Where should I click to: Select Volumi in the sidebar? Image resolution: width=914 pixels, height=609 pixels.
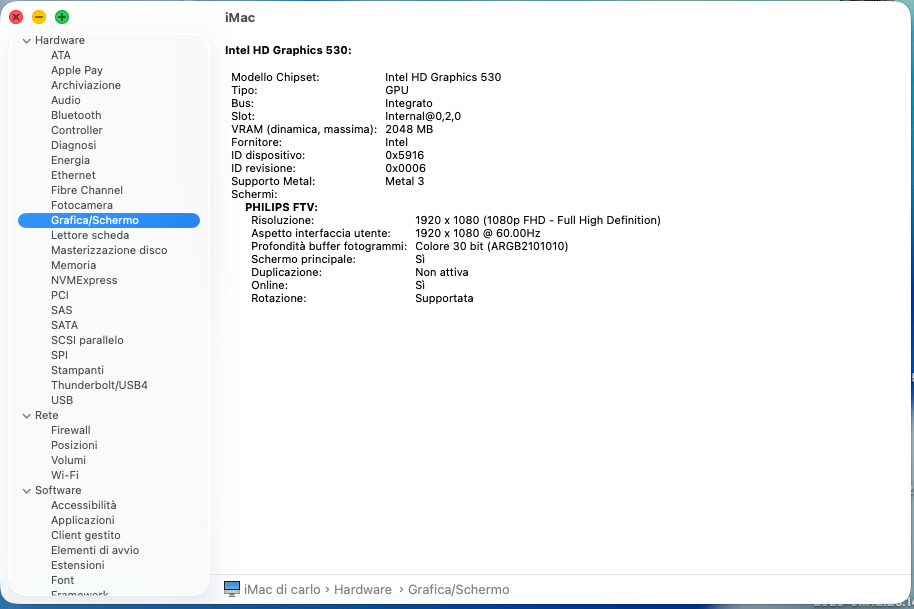click(x=68, y=460)
